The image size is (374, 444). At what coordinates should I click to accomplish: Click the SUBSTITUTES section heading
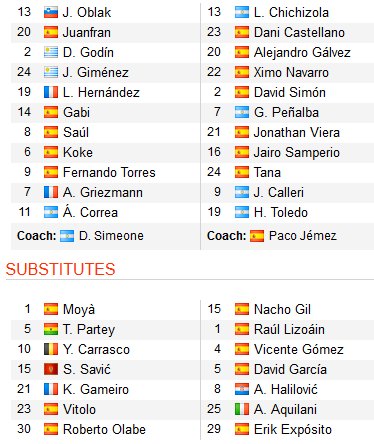(x=60, y=269)
